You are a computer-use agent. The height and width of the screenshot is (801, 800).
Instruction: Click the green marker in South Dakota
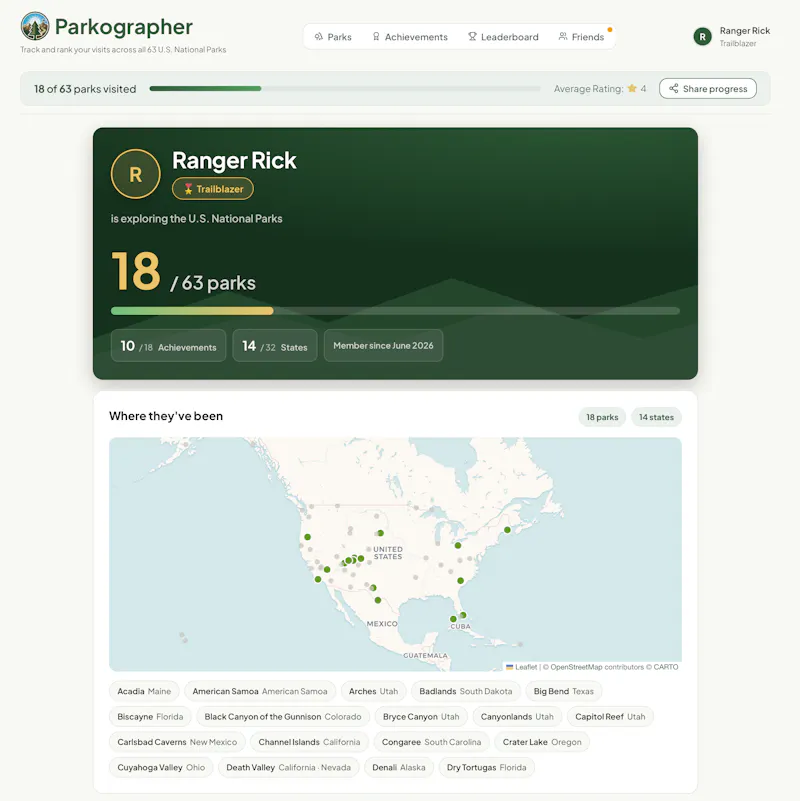[381, 533]
